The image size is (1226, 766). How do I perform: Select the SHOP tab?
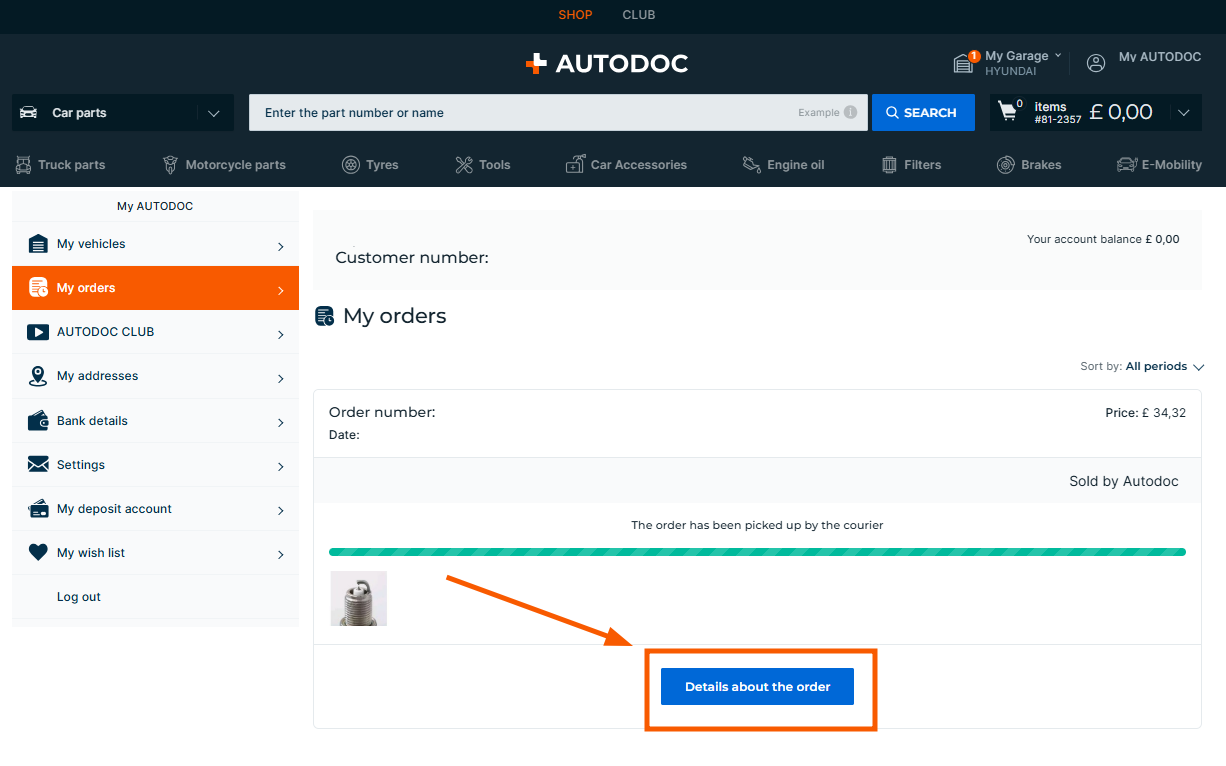575,15
